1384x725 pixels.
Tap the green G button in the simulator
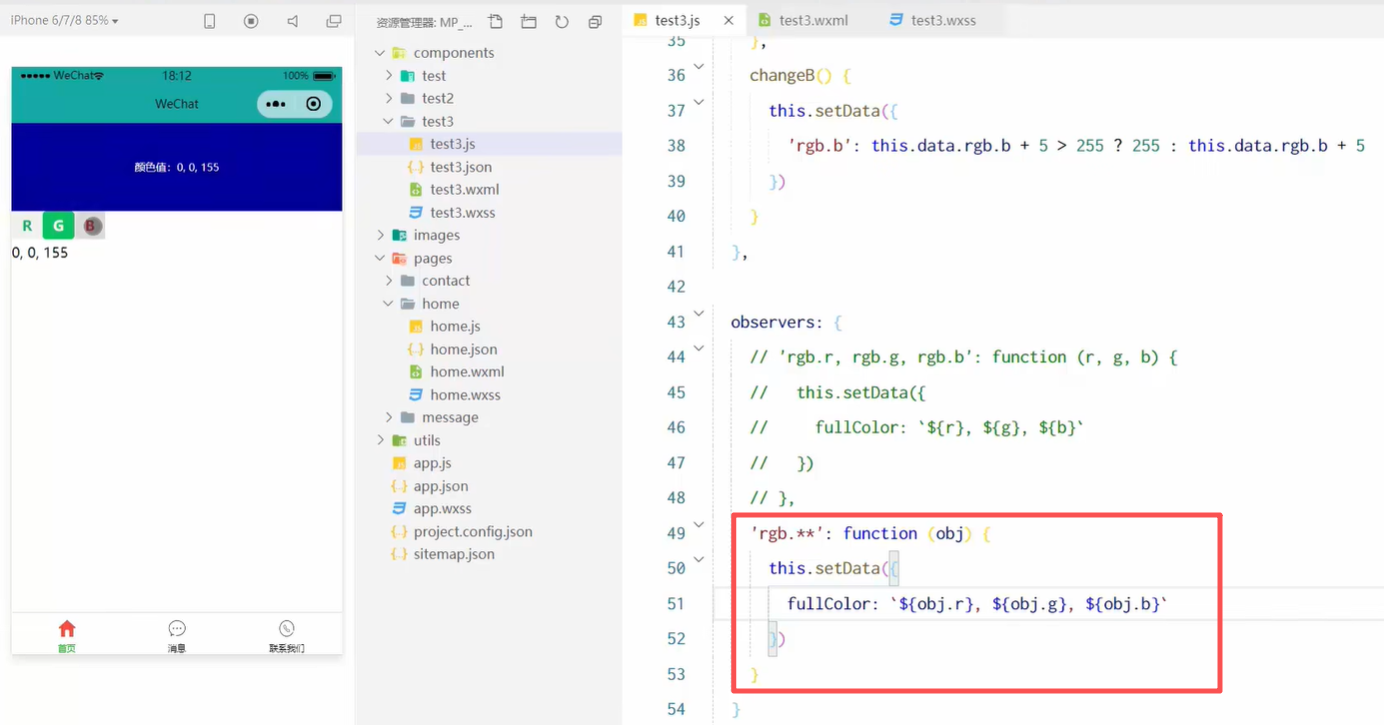coord(58,226)
